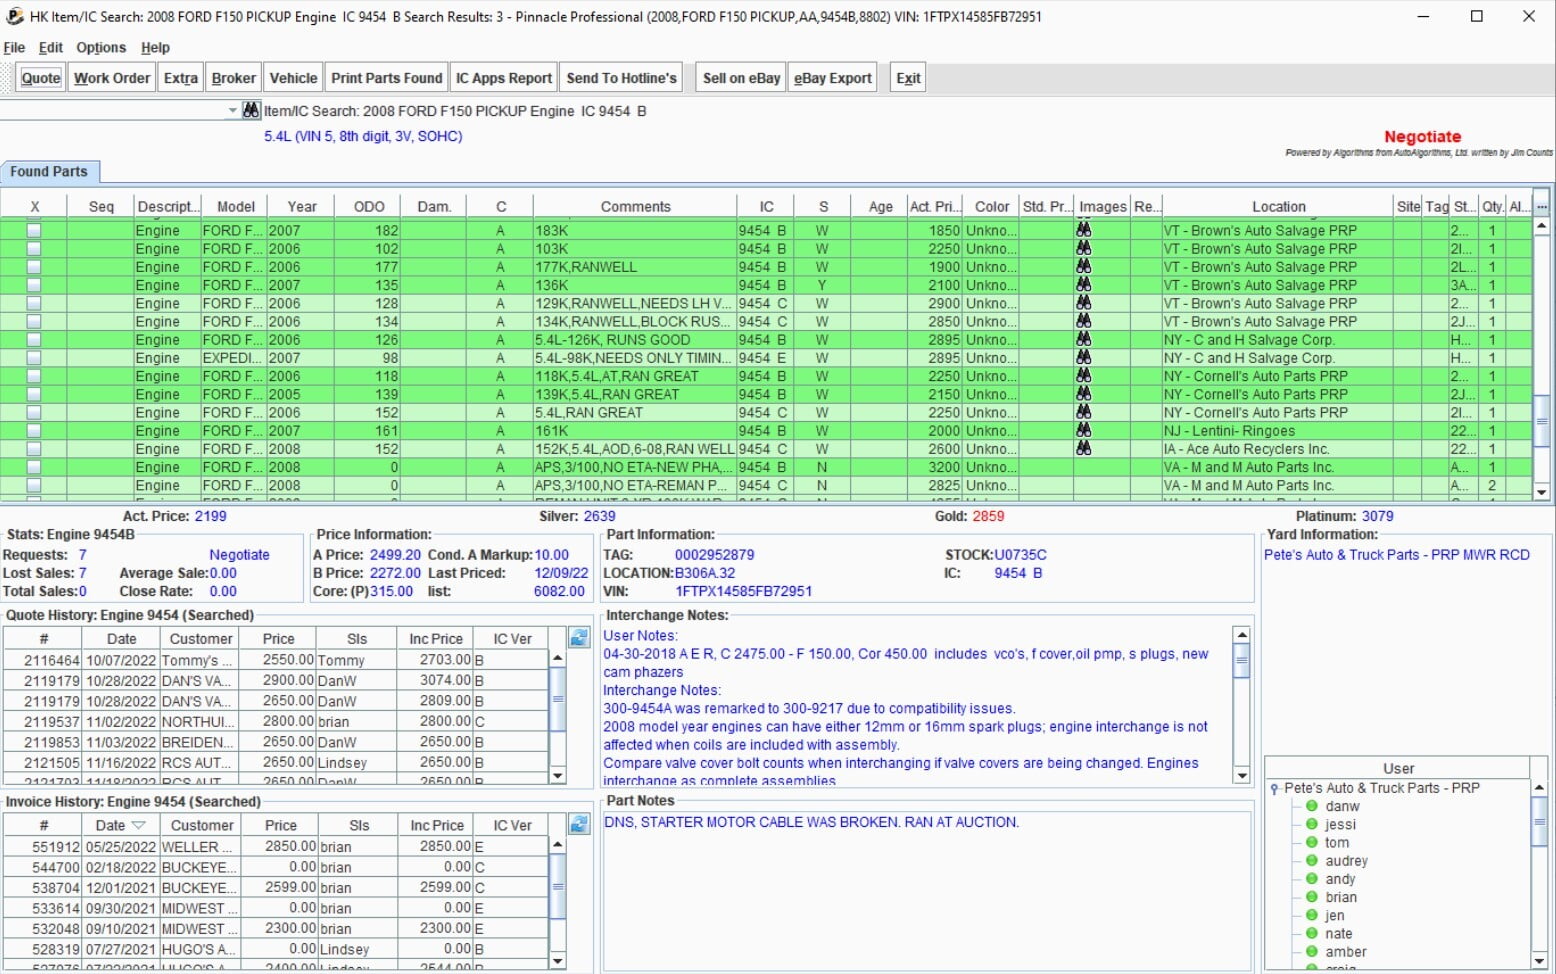
Task: Check the box for the 136K row
Action: (x=34, y=285)
